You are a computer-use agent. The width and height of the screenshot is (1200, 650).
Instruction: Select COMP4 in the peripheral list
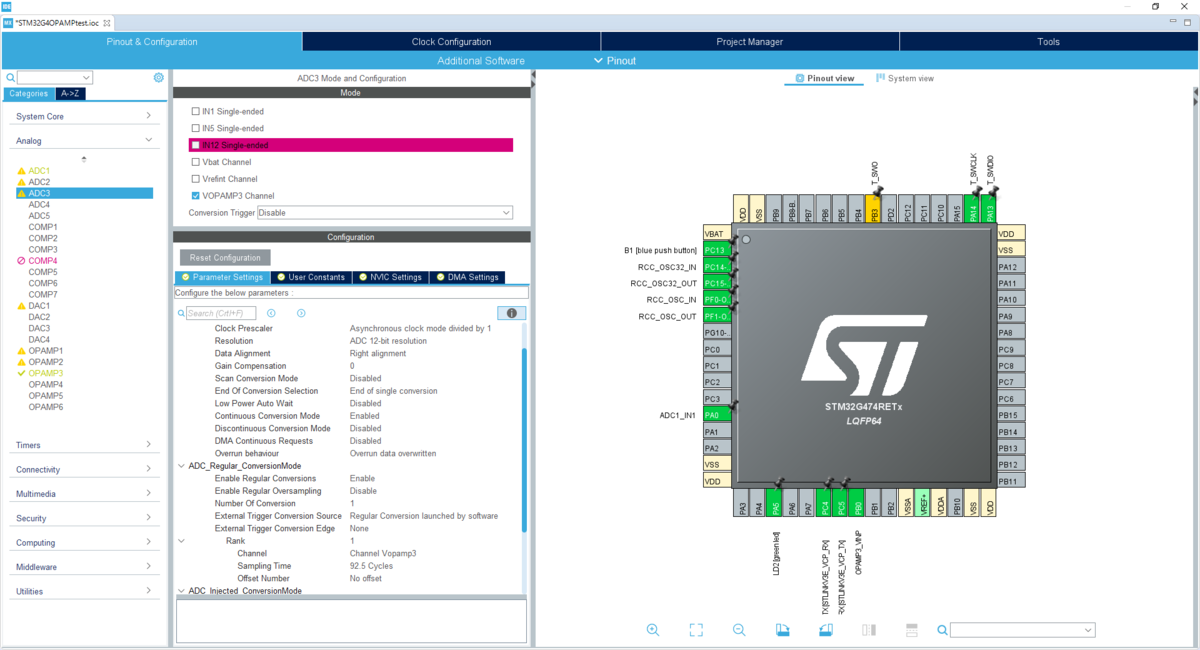point(43,261)
